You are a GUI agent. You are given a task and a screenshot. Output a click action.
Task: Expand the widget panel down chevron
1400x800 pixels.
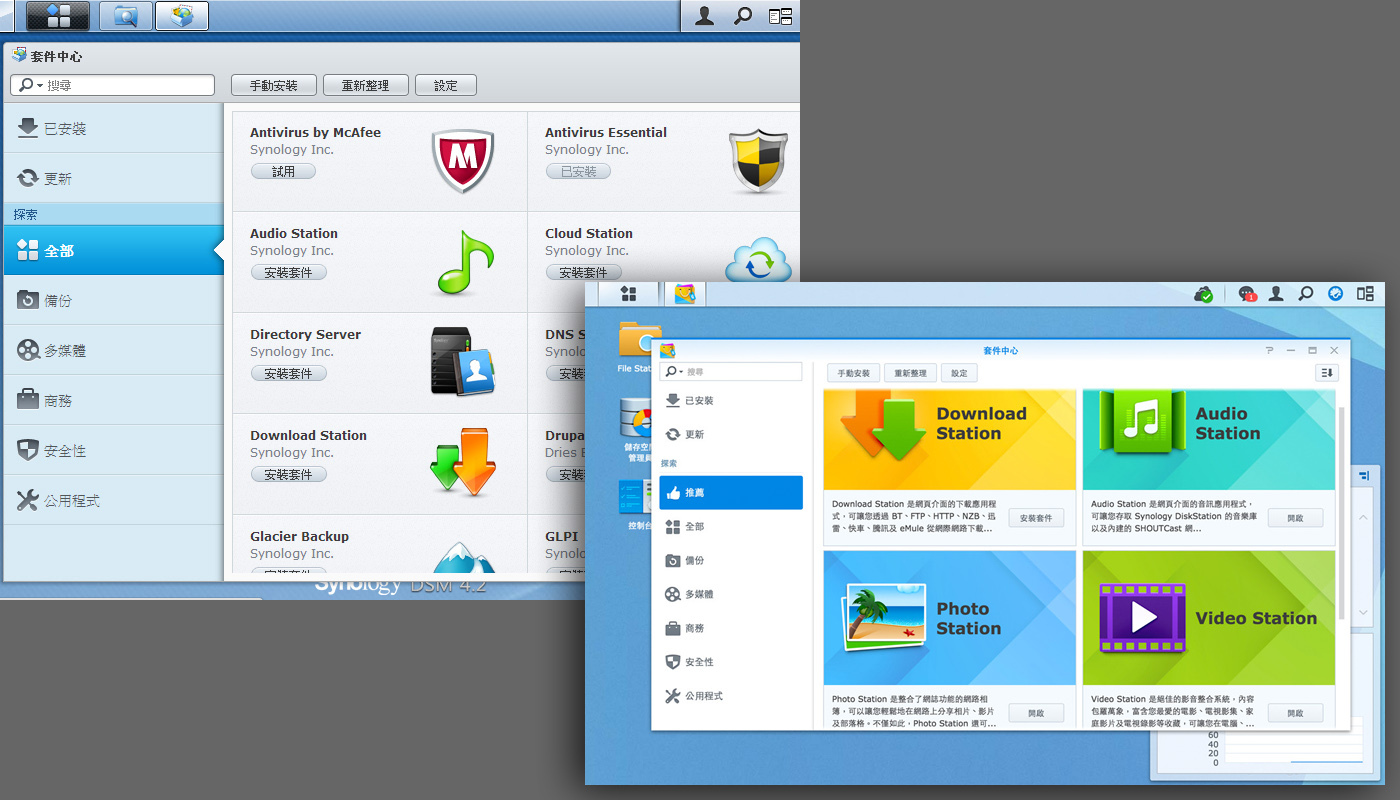[1364, 612]
